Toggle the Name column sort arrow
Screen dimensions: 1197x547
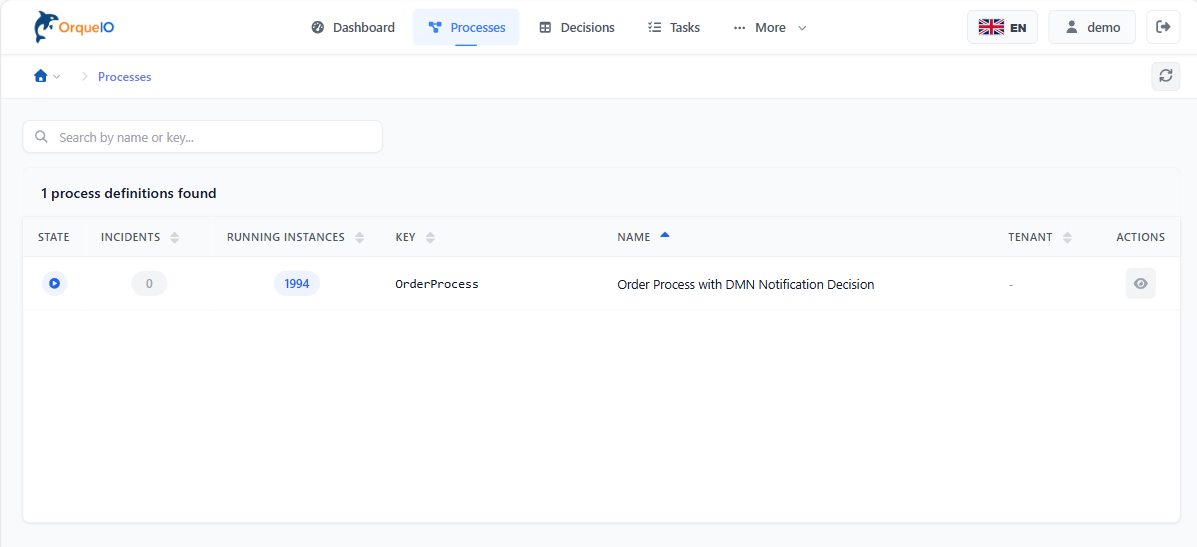click(x=665, y=236)
